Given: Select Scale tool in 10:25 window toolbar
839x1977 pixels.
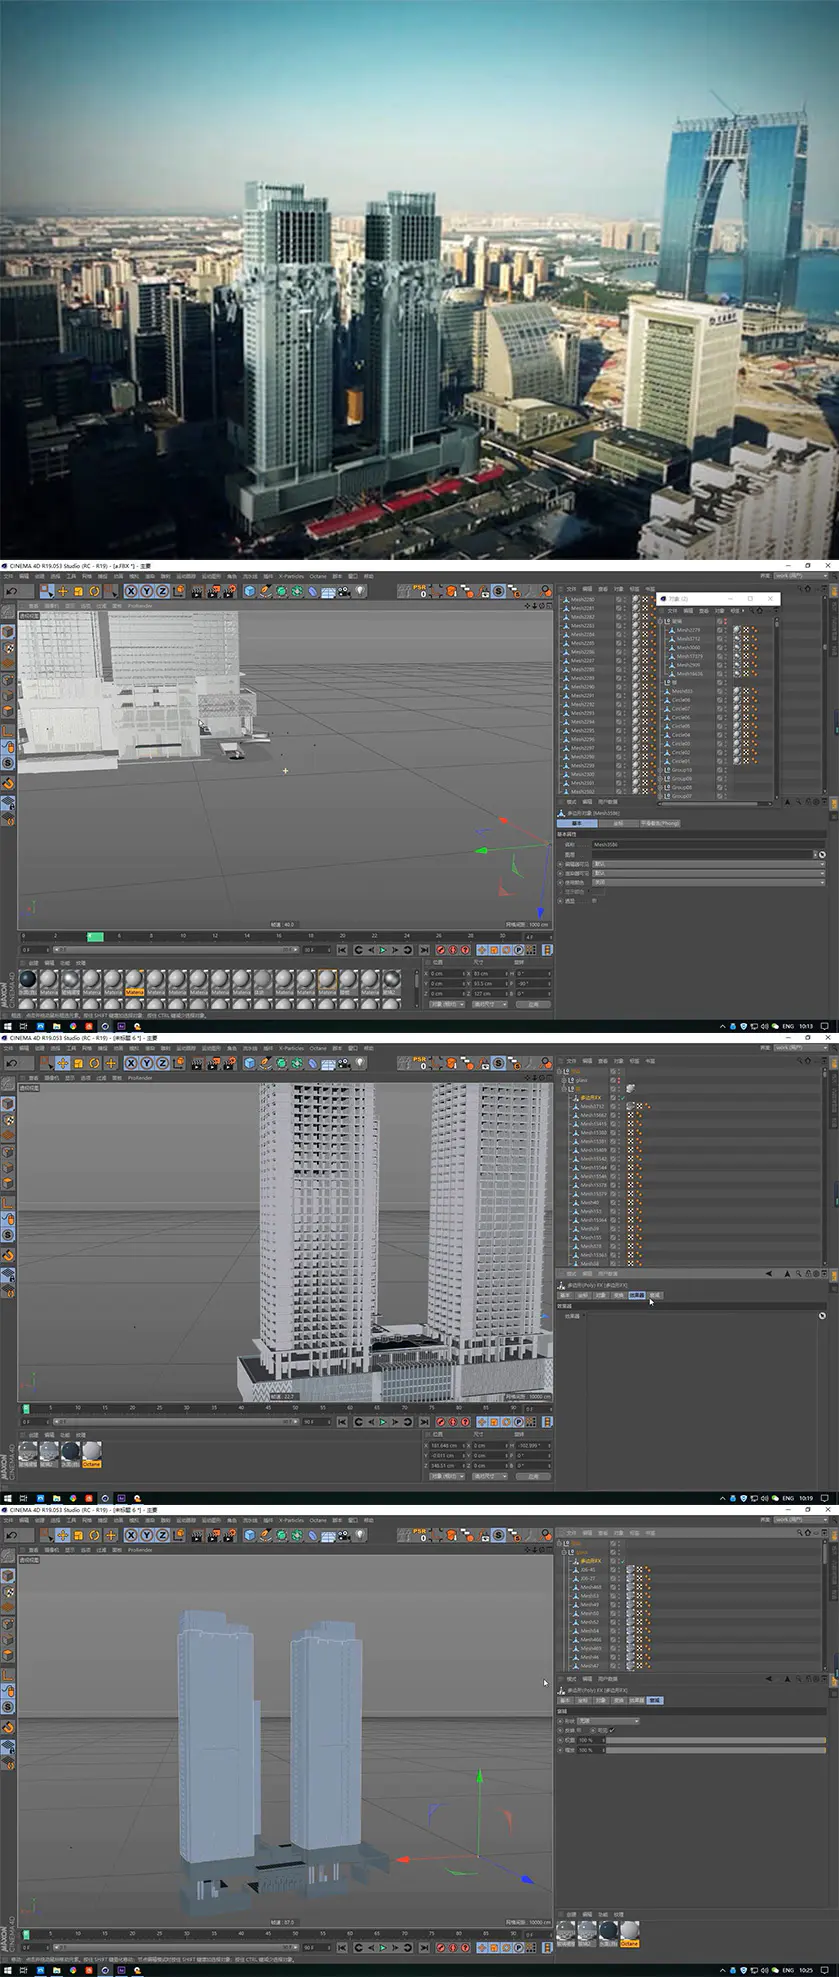Looking at the screenshot, I should [x=78, y=1535].
